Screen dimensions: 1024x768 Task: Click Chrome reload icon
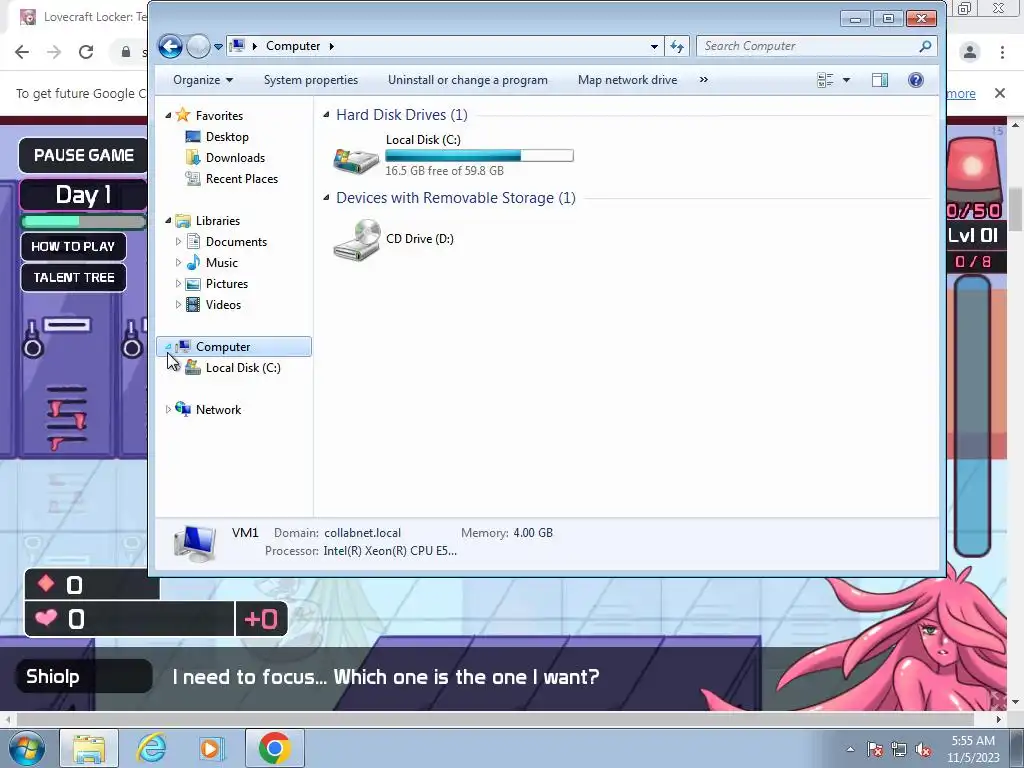[86, 52]
